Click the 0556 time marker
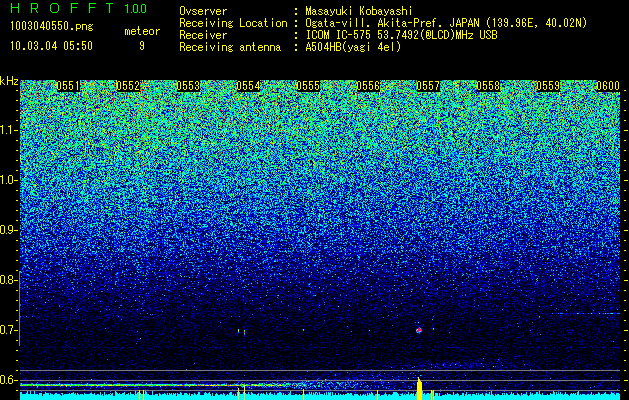Screen dimensions: 629x400 point(368,86)
